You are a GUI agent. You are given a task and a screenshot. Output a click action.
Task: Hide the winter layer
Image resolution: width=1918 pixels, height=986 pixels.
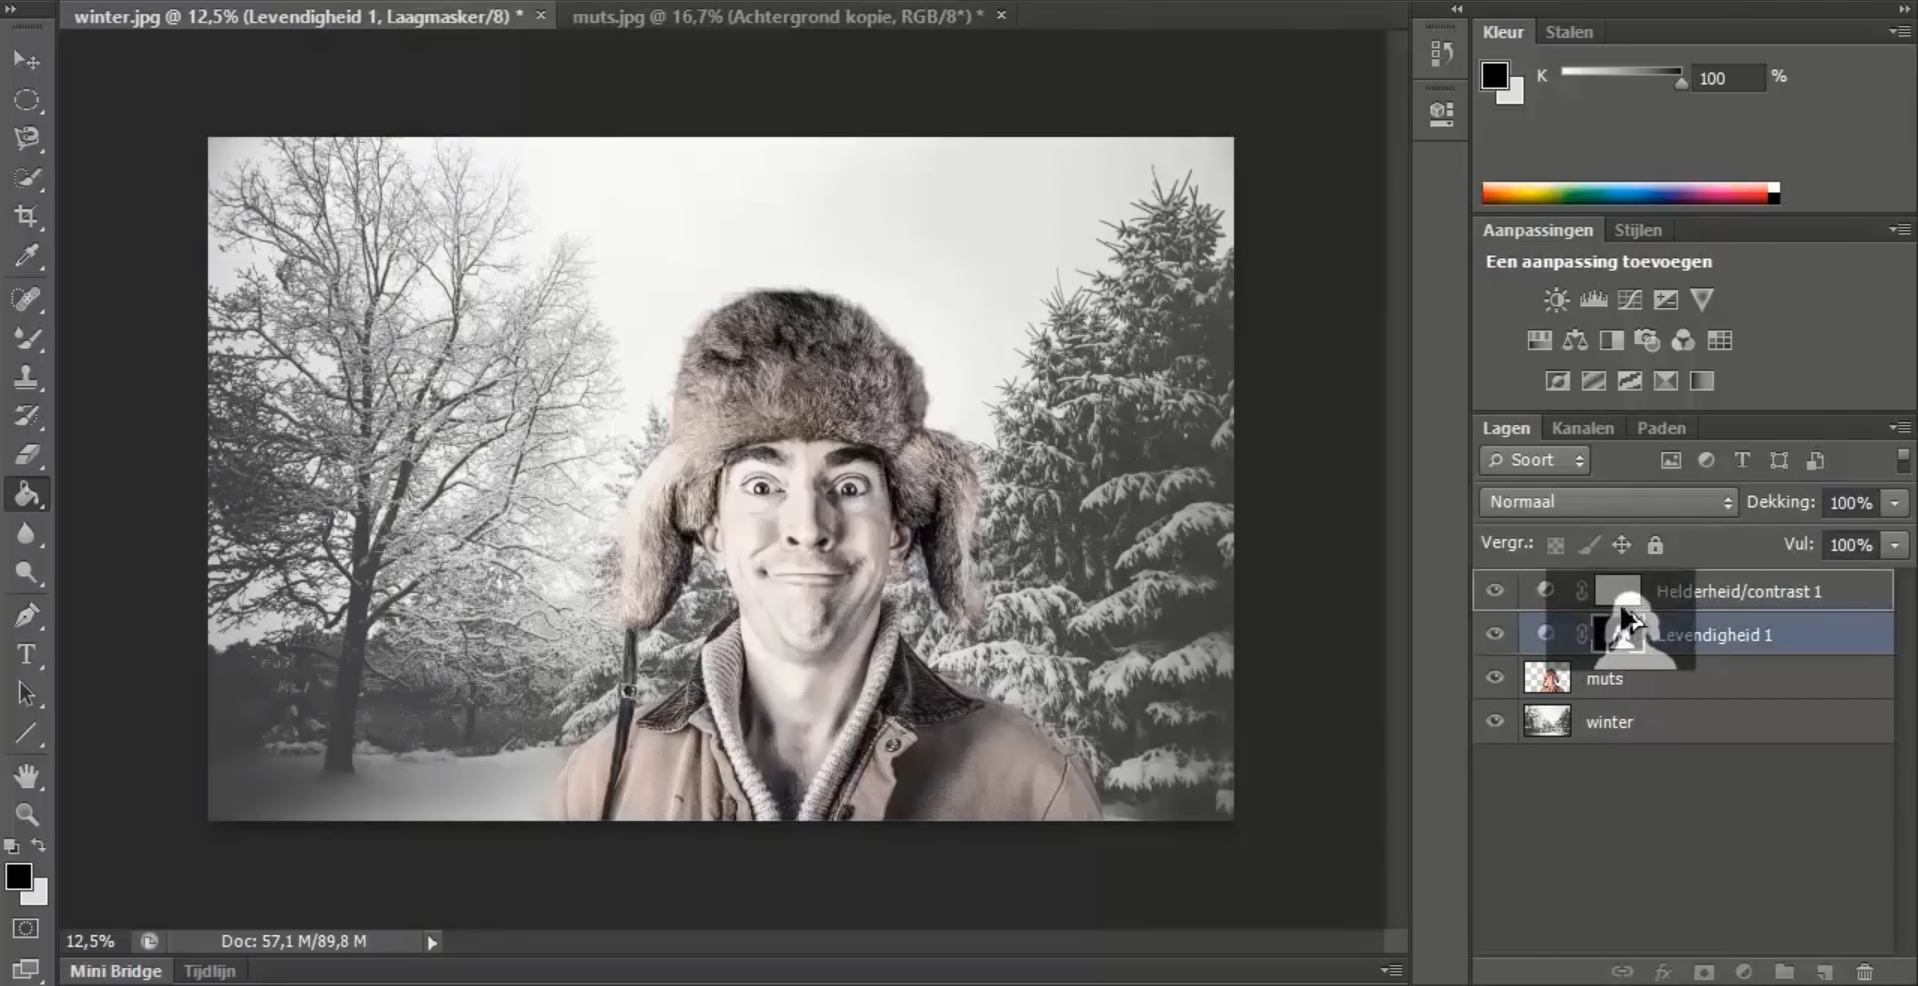(1495, 721)
